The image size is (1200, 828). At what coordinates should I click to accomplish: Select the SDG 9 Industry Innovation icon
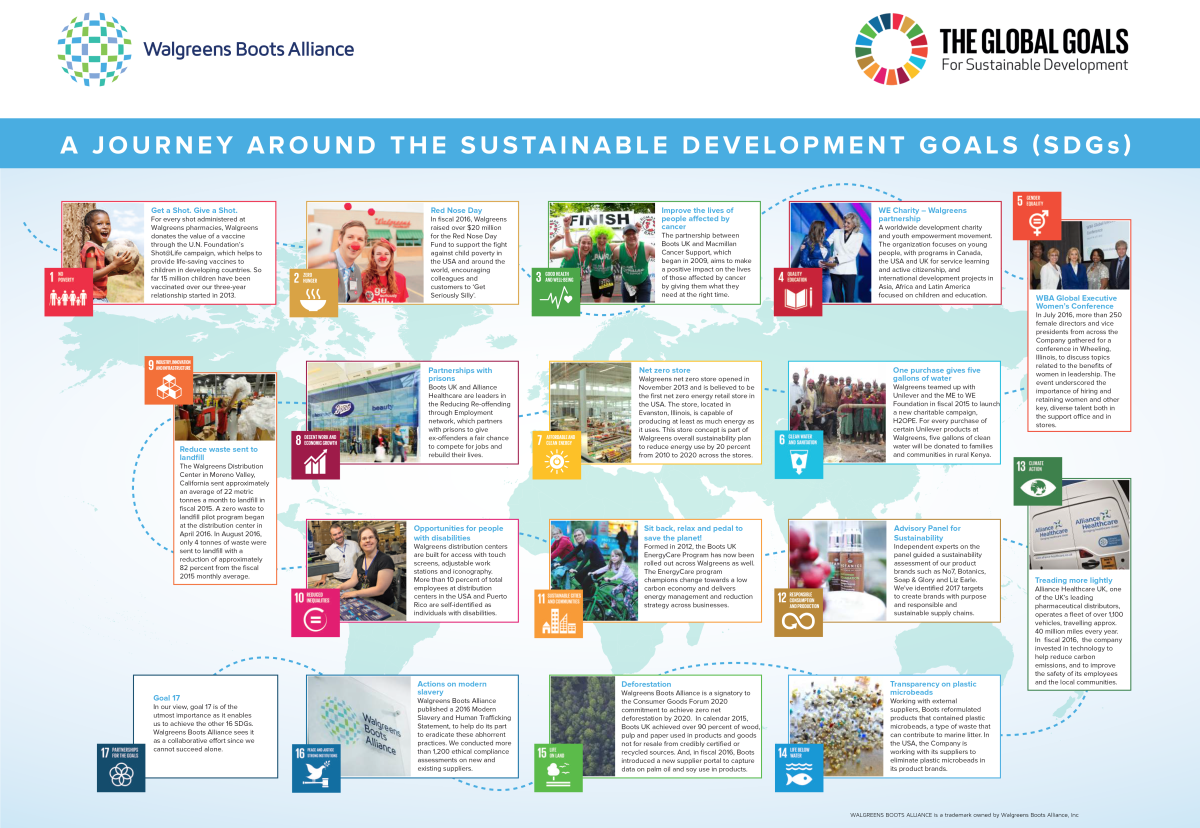(168, 378)
